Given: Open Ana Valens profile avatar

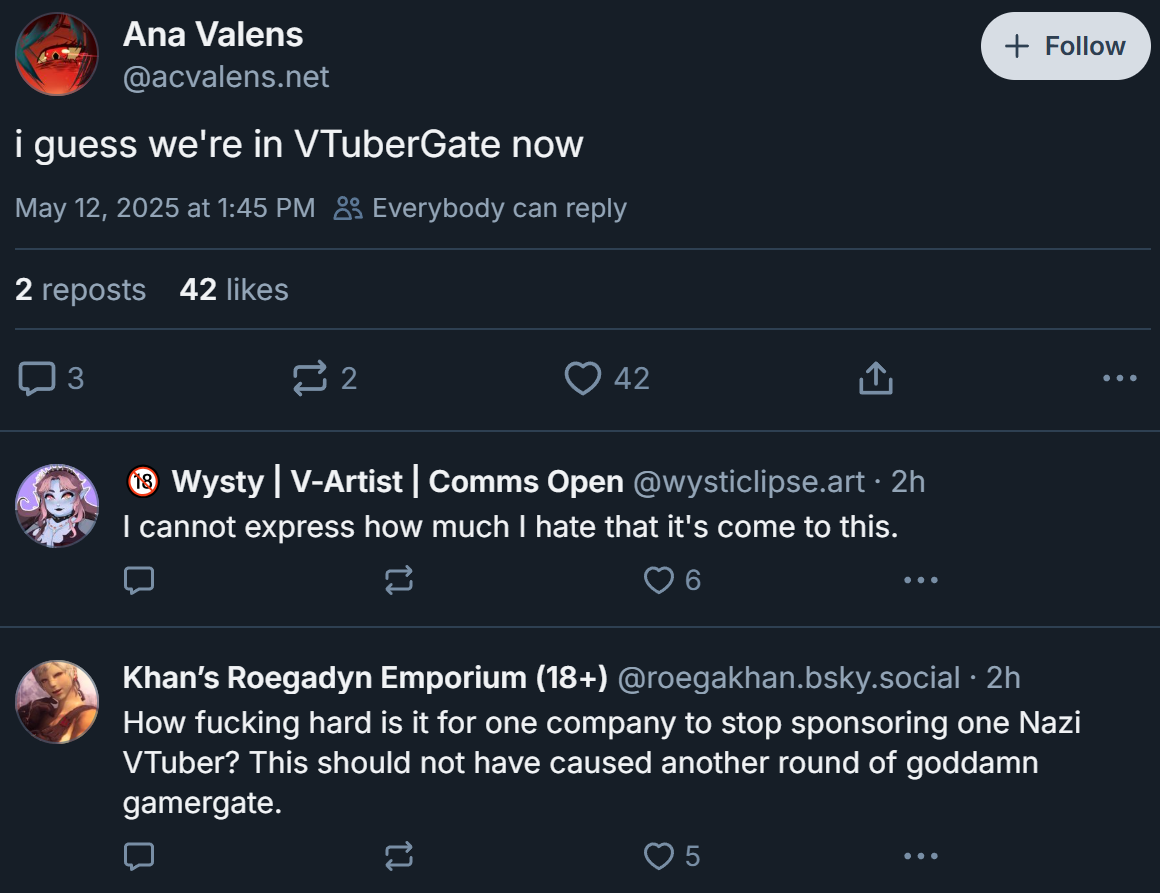Looking at the screenshot, I should 57,54.
